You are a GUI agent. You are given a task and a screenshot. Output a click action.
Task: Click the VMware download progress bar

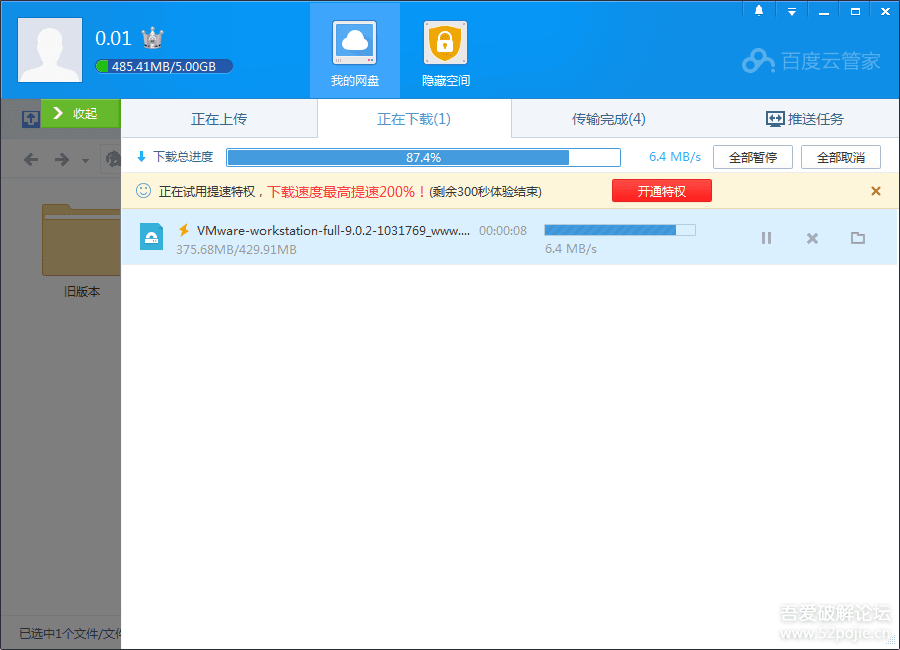[620, 230]
